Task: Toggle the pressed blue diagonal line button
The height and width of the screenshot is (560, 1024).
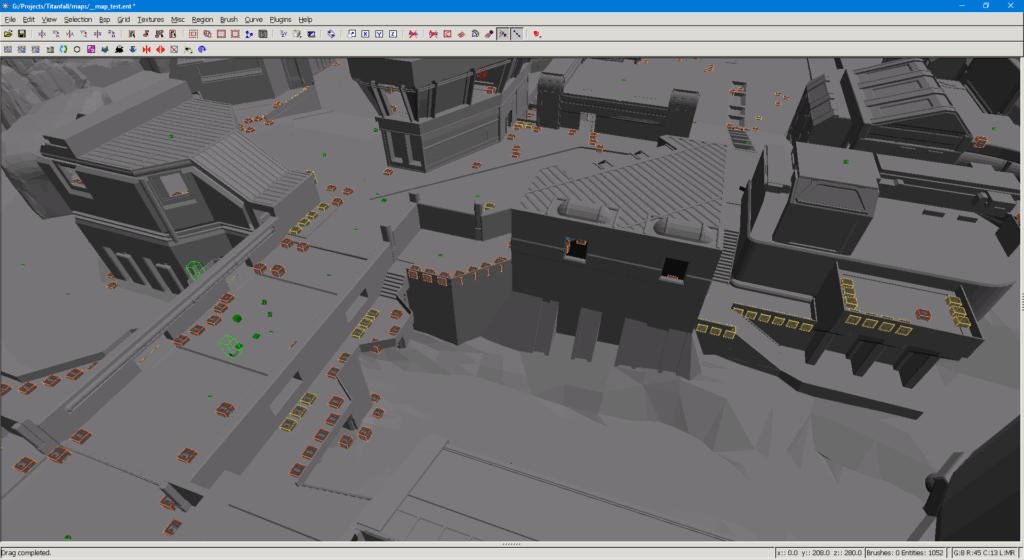Action: point(517,34)
